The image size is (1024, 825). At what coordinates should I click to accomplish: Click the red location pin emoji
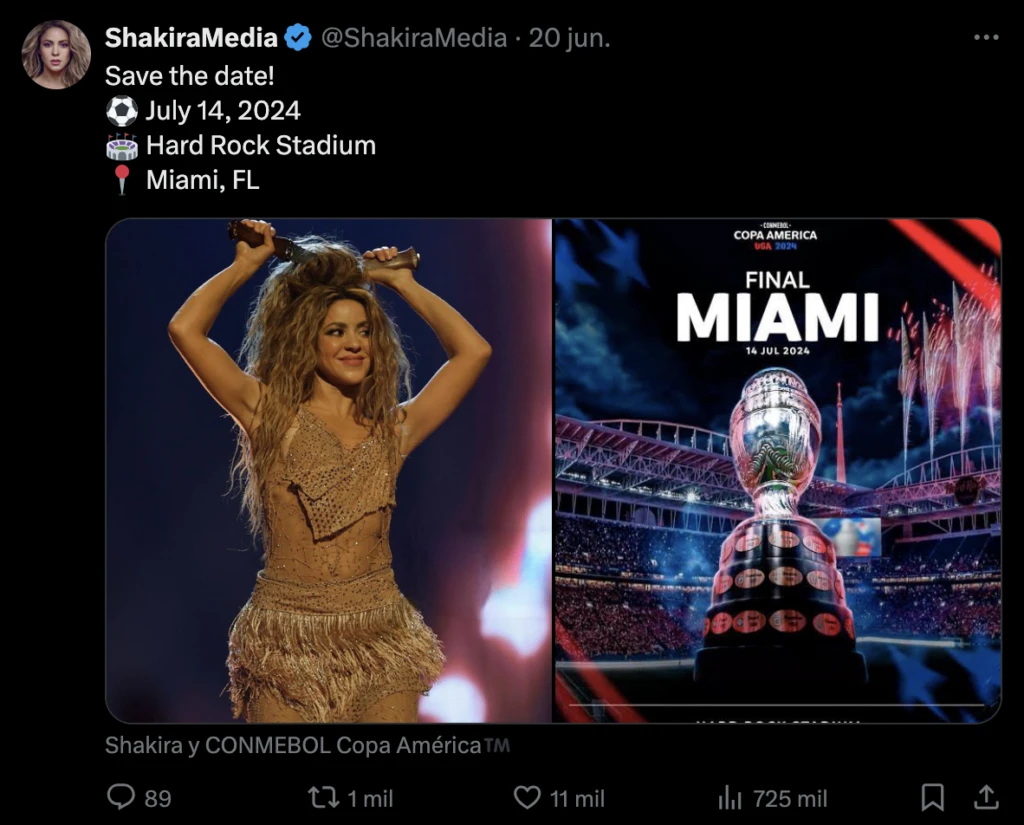point(121,180)
